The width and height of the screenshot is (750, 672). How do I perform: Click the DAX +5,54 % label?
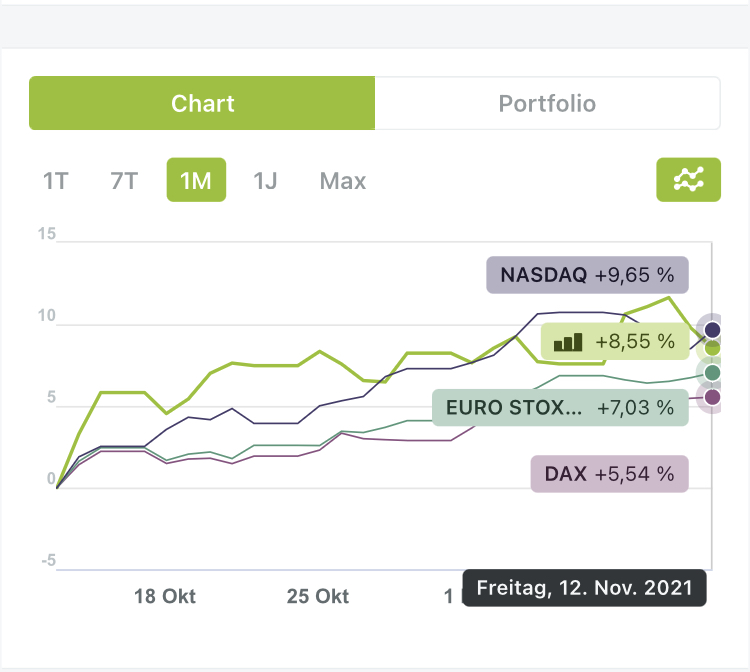[609, 474]
